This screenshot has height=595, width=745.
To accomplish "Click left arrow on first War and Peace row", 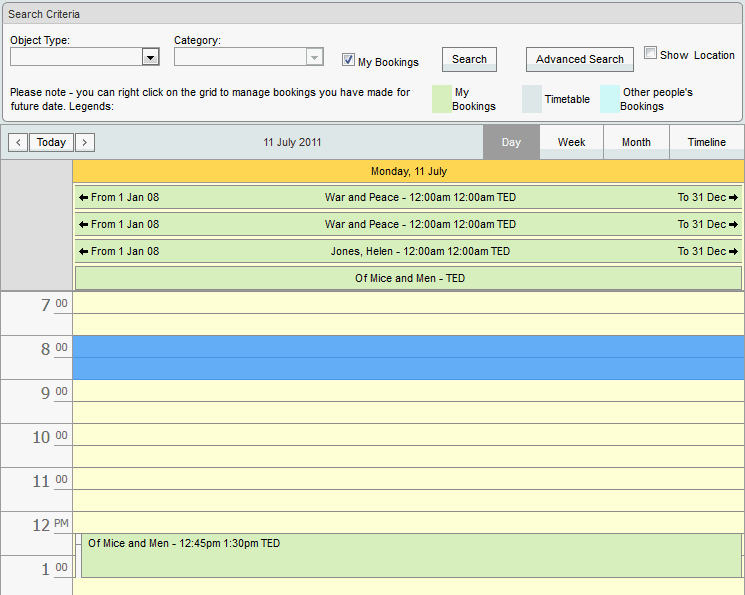I will (84, 197).
